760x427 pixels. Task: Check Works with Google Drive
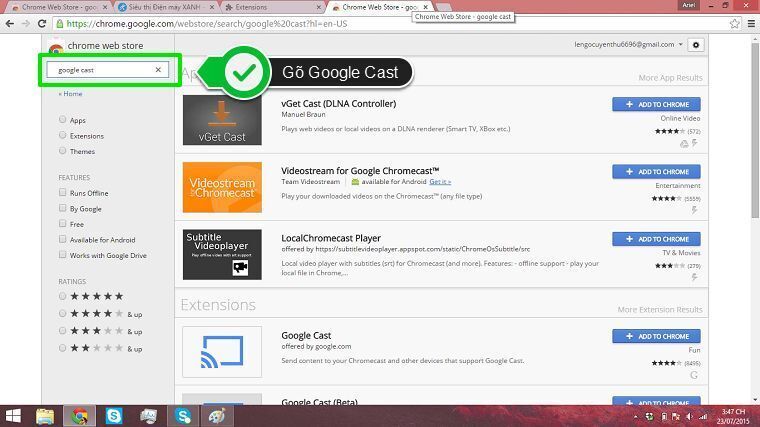63,254
